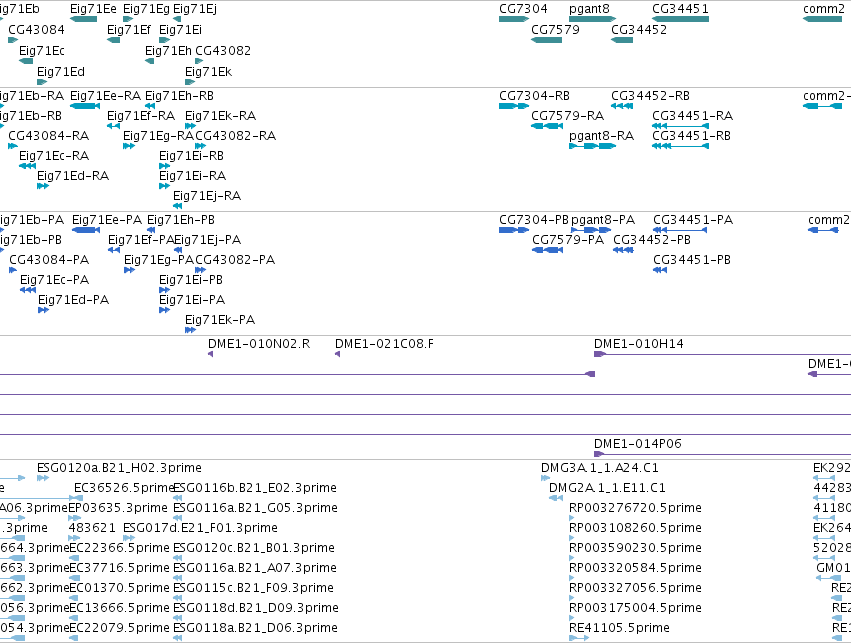
Task: Click protein CG7304-PB
Action: click(x=534, y=220)
